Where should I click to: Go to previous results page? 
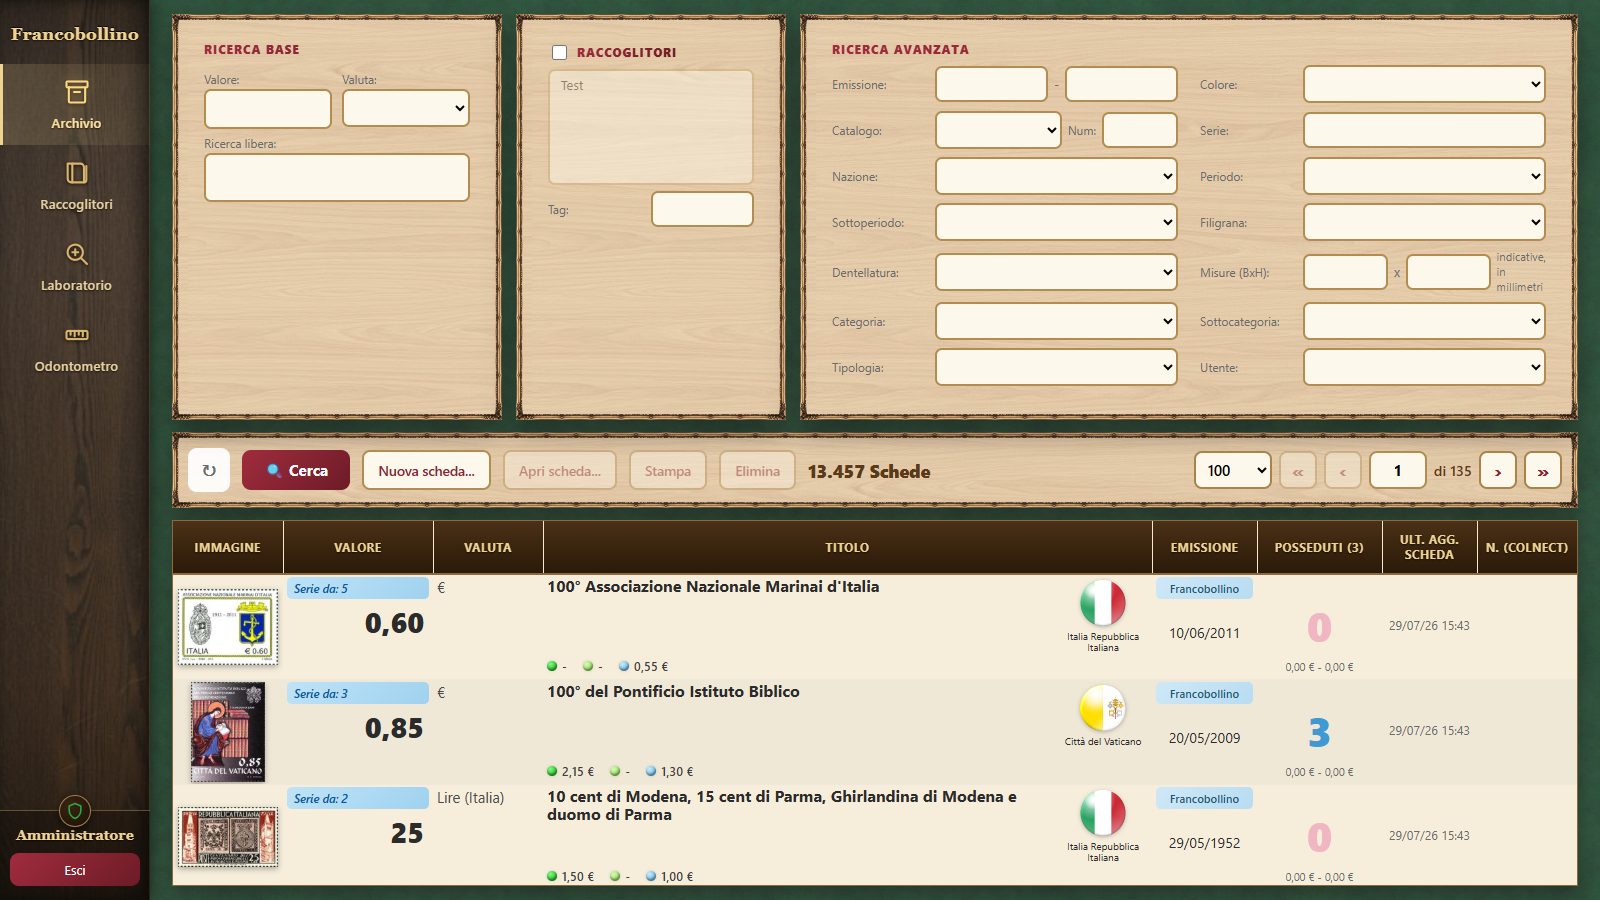1343,470
